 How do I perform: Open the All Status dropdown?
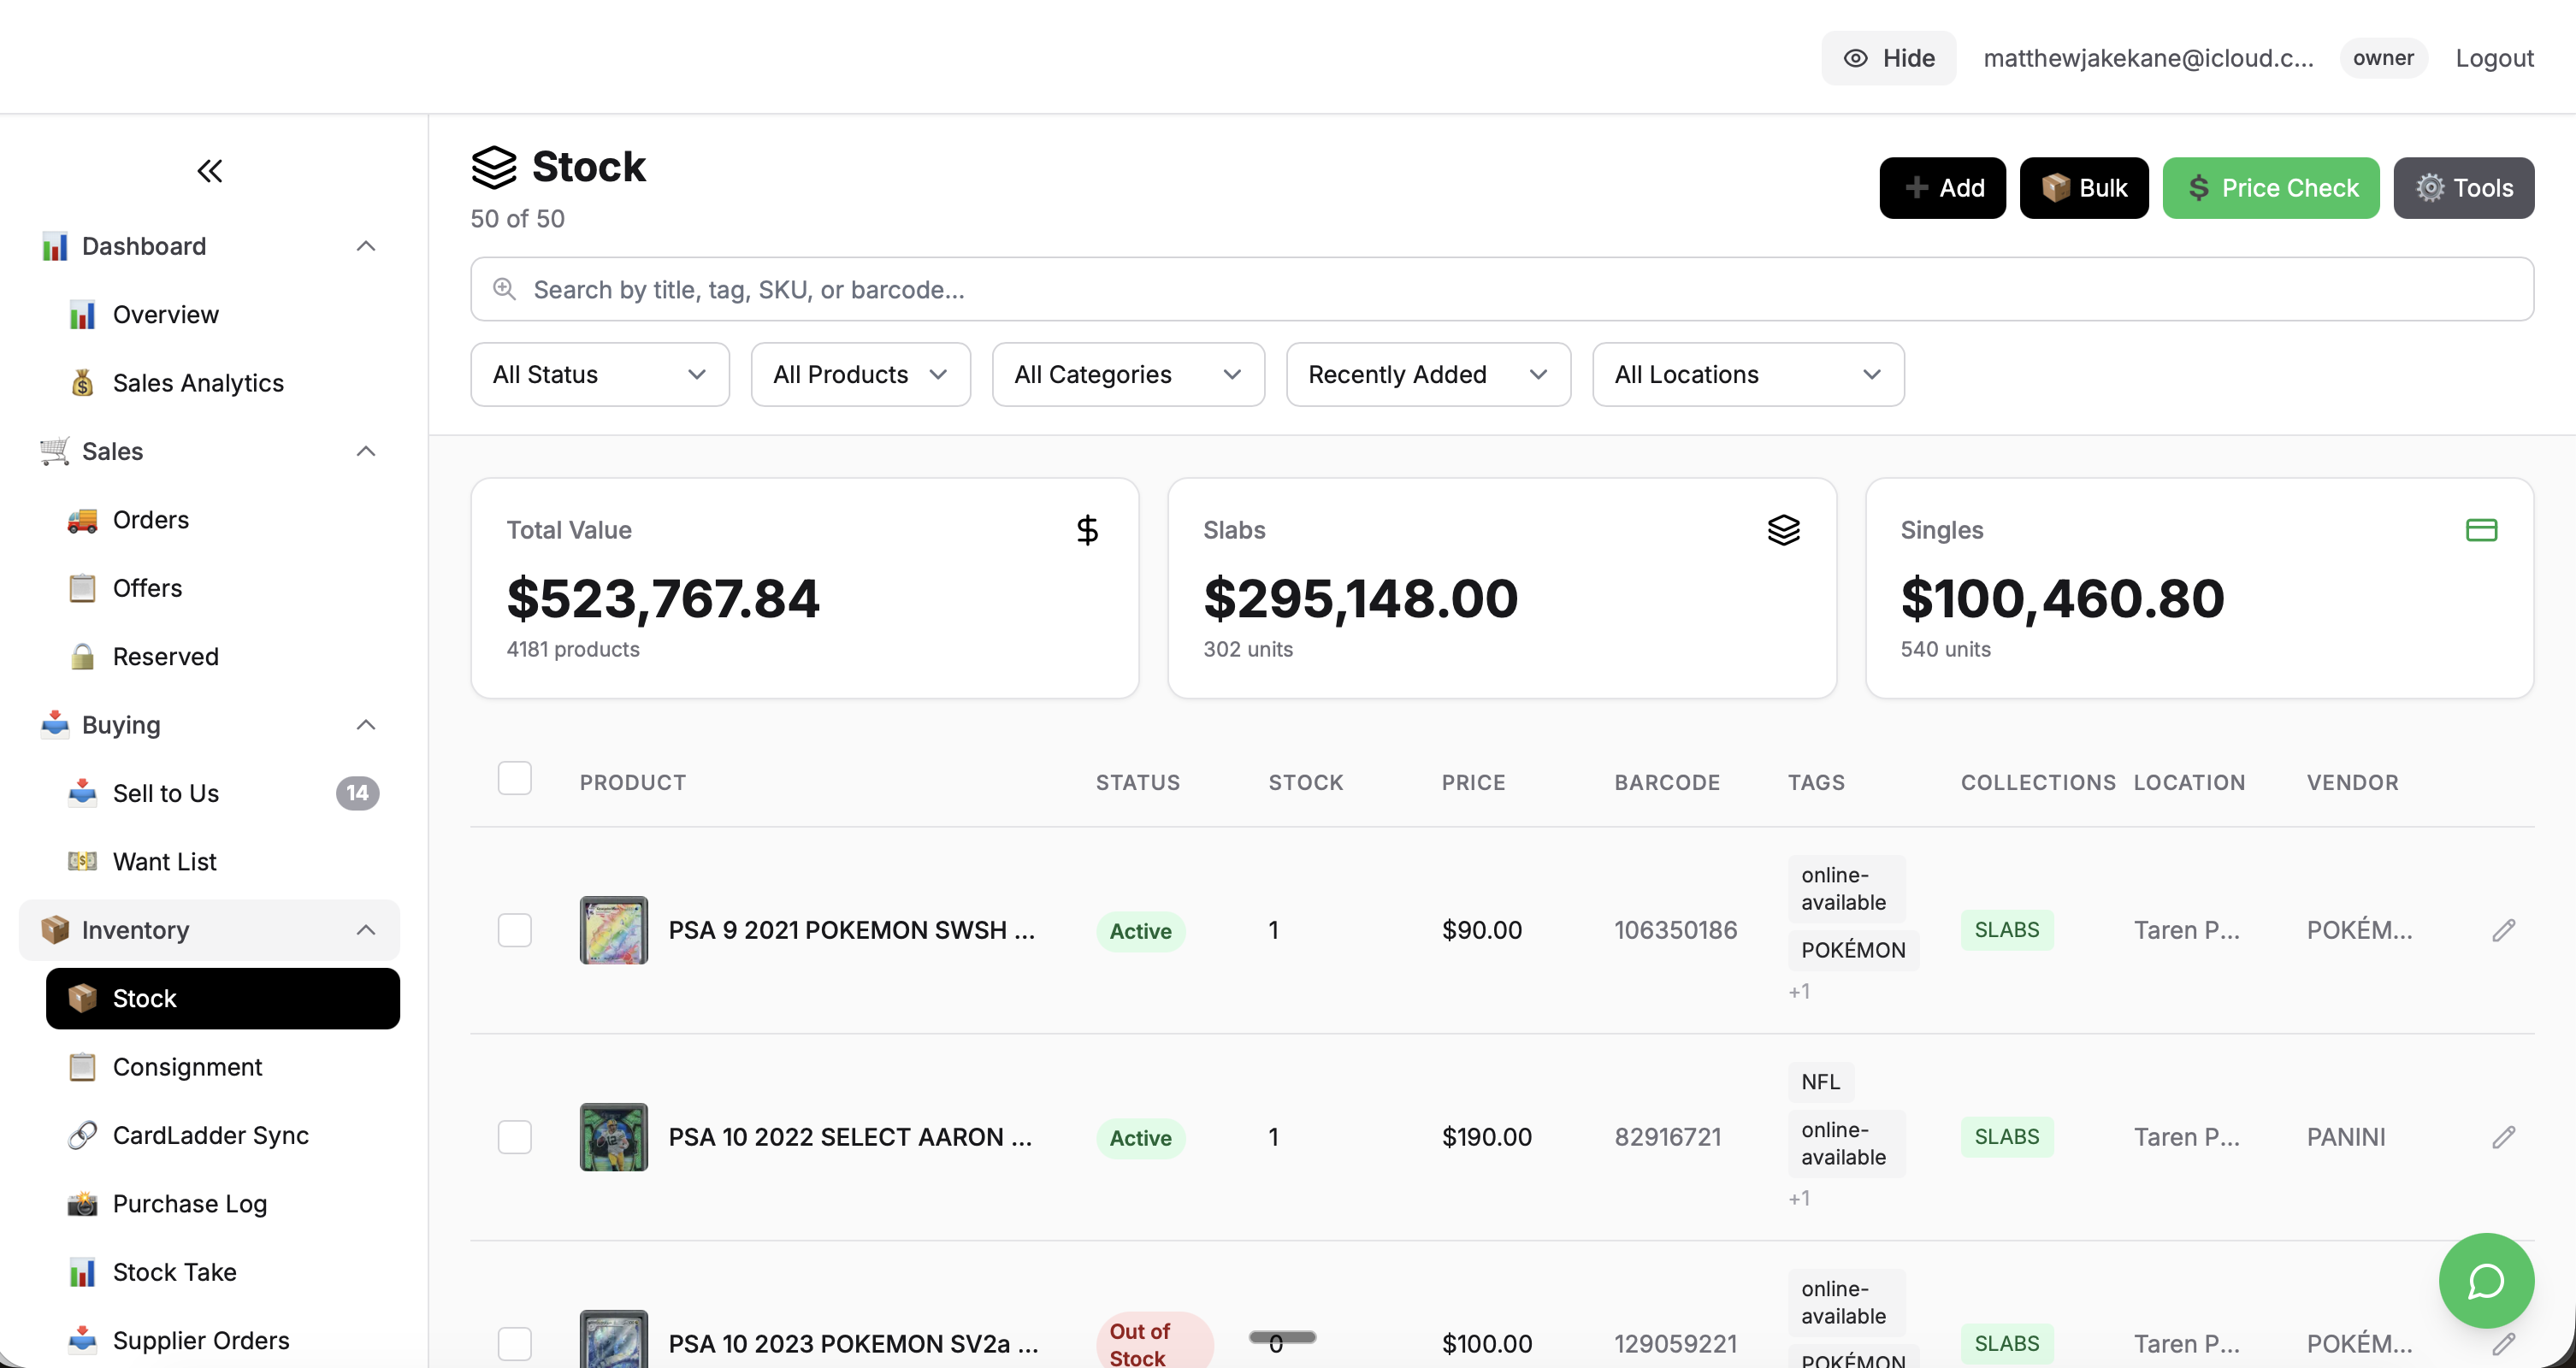pos(599,374)
